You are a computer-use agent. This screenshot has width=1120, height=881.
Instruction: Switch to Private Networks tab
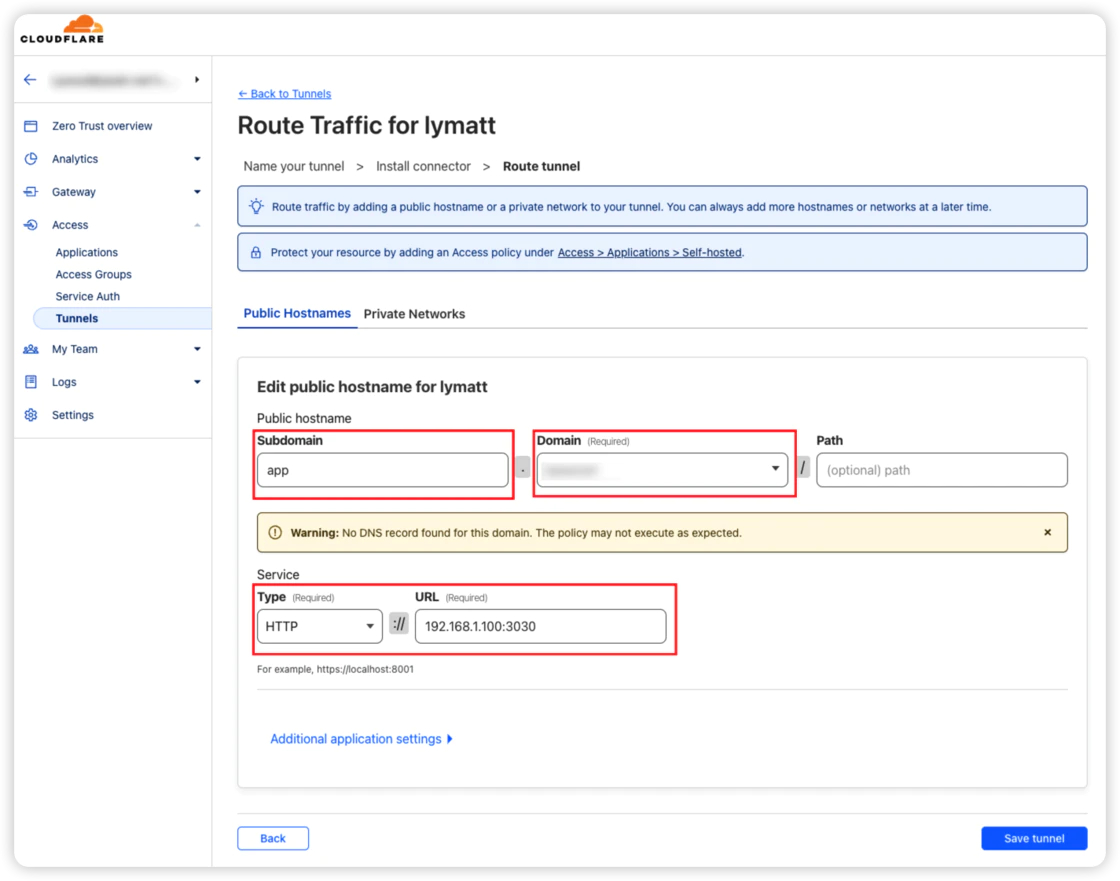(x=414, y=314)
